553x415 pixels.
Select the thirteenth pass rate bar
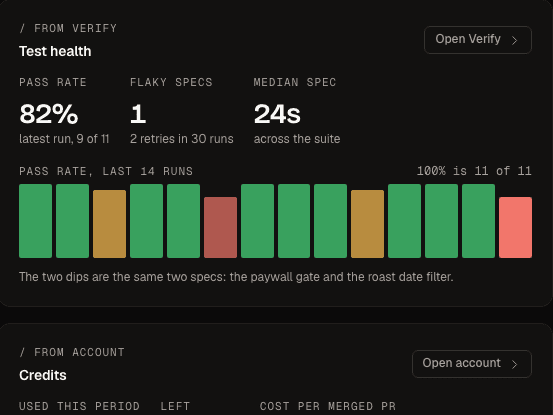479,221
